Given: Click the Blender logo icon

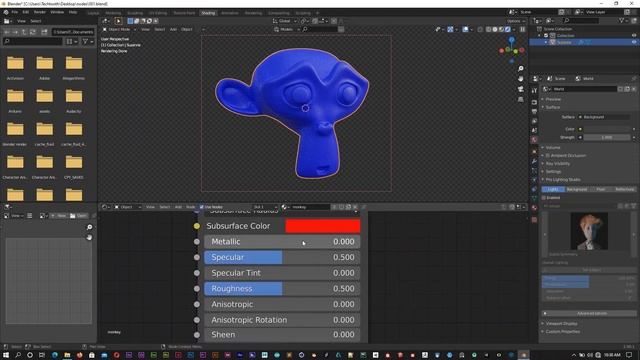Looking at the screenshot, I should (6, 12).
